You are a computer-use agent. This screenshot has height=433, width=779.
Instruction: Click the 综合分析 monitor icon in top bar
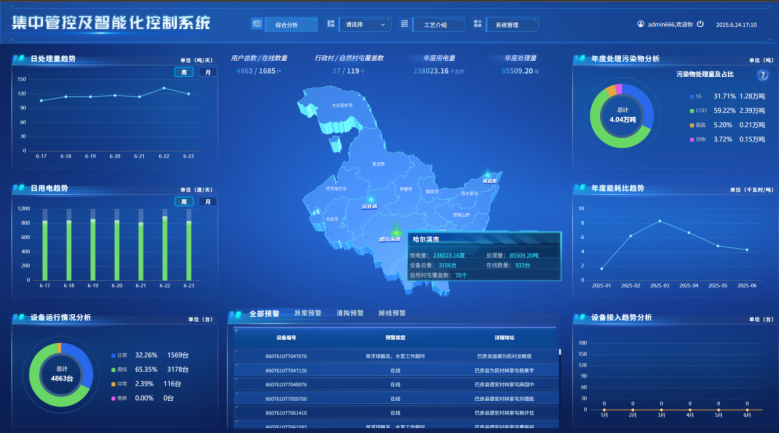(257, 23)
